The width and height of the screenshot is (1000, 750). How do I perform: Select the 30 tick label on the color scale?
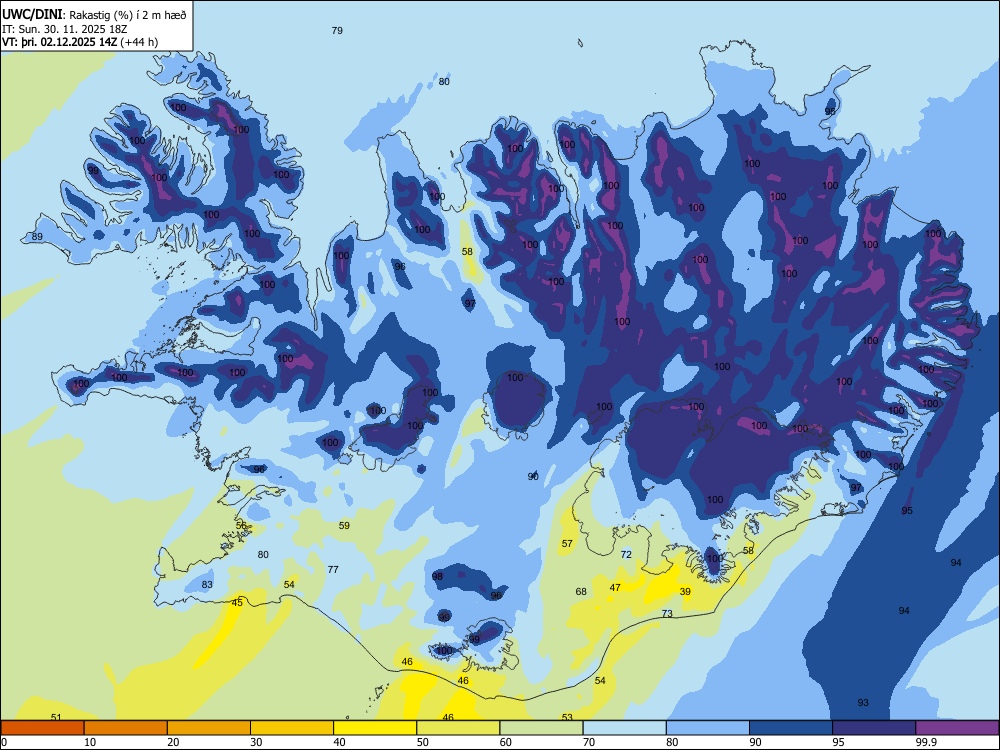256,742
